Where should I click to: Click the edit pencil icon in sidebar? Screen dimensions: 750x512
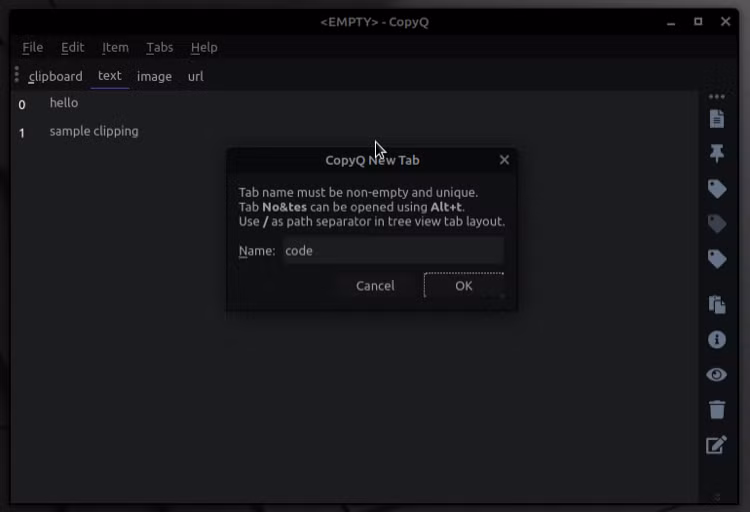[717, 445]
